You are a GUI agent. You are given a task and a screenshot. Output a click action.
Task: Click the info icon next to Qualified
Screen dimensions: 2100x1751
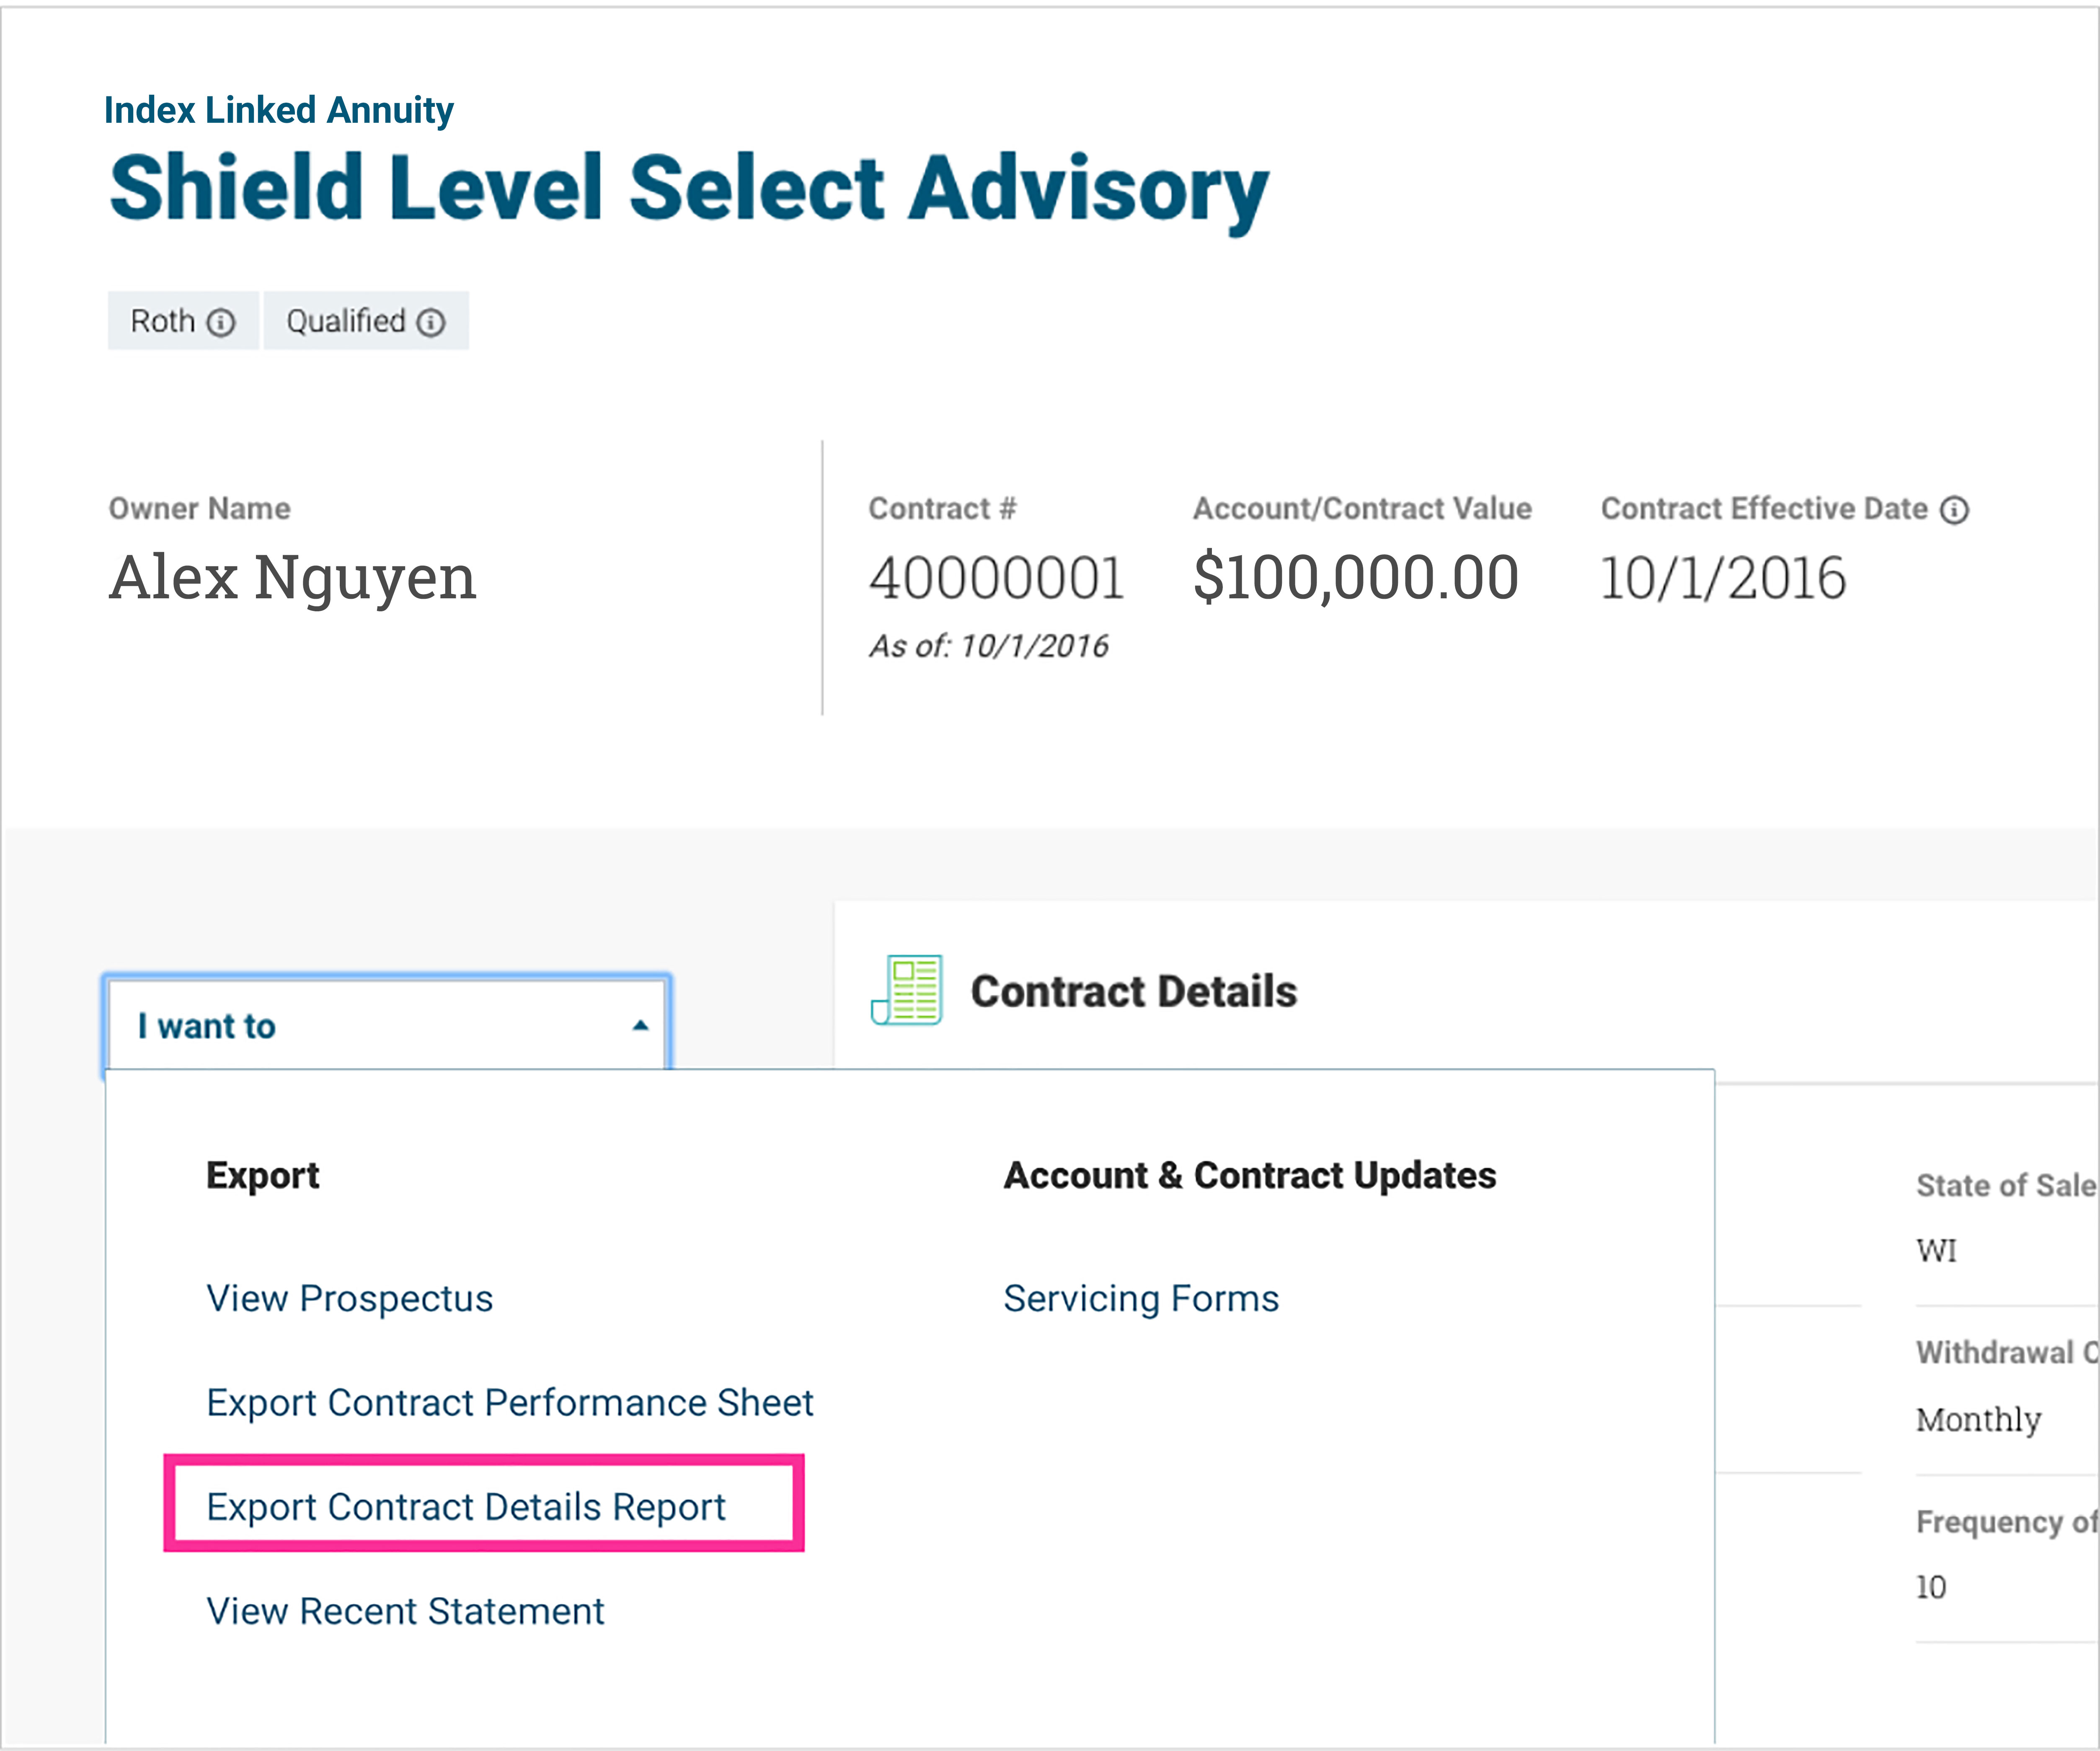[431, 322]
